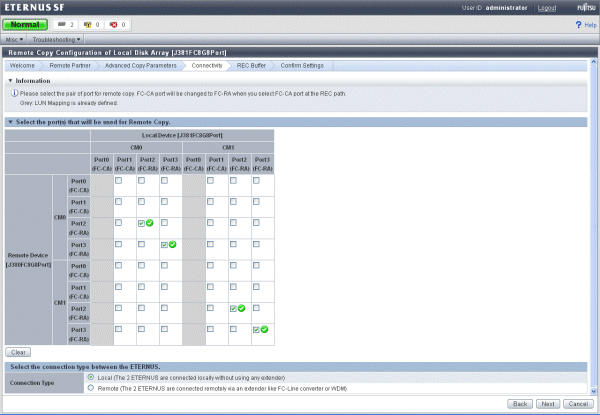Collapse the Select the port(s) section
The width and height of the screenshot is (600, 415).
click(x=10, y=122)
